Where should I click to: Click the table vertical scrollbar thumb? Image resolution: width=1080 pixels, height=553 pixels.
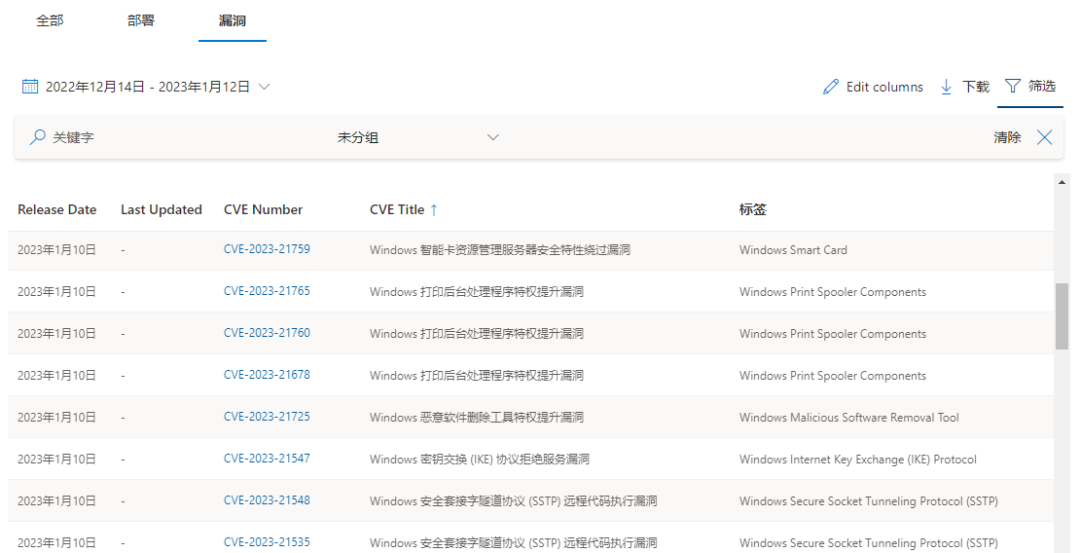(1061, 316)
